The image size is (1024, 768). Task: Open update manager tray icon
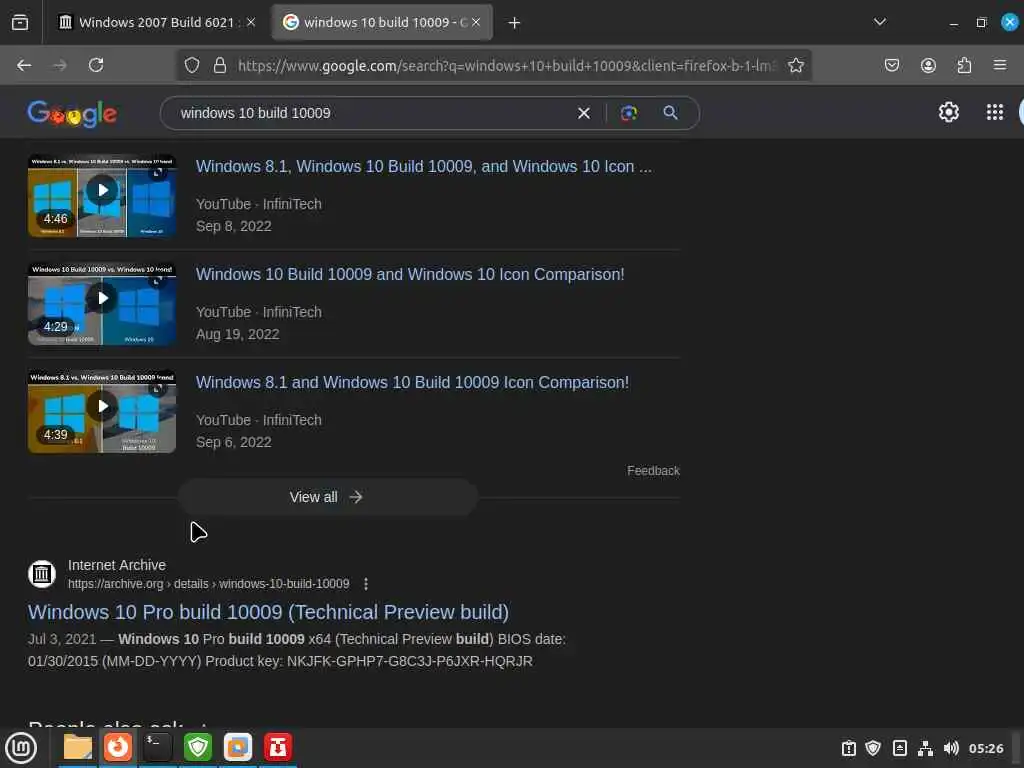tap(848, 748)
